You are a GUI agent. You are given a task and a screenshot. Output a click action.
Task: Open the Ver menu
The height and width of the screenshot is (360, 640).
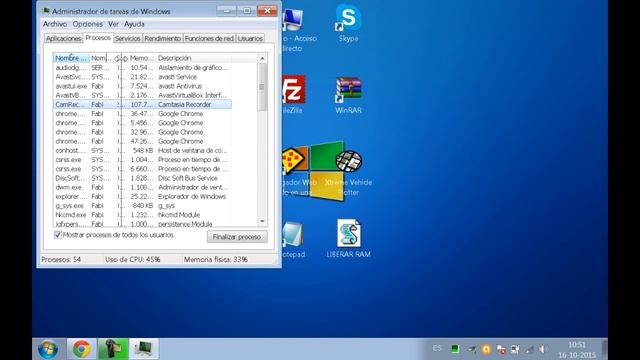pos(113,24)
